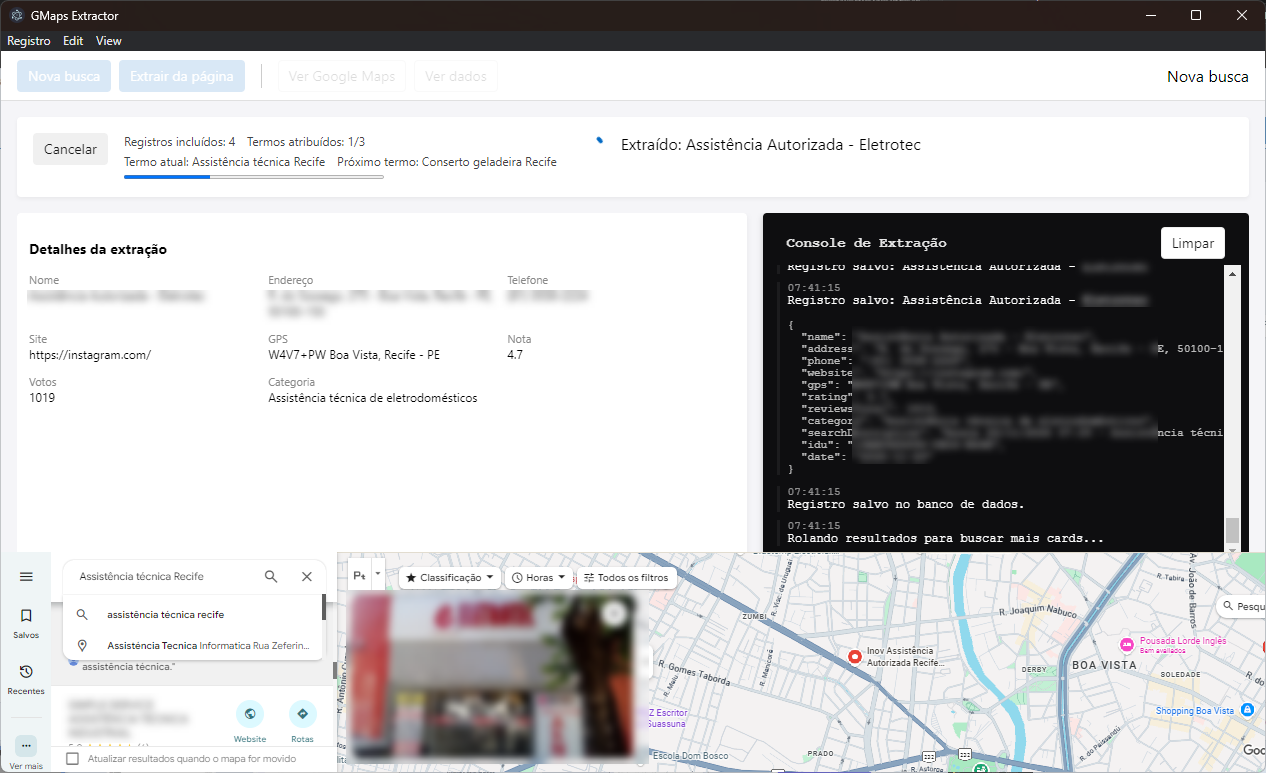
Task: Open the Google Maps hamburger menu
Action: [26, 577]
